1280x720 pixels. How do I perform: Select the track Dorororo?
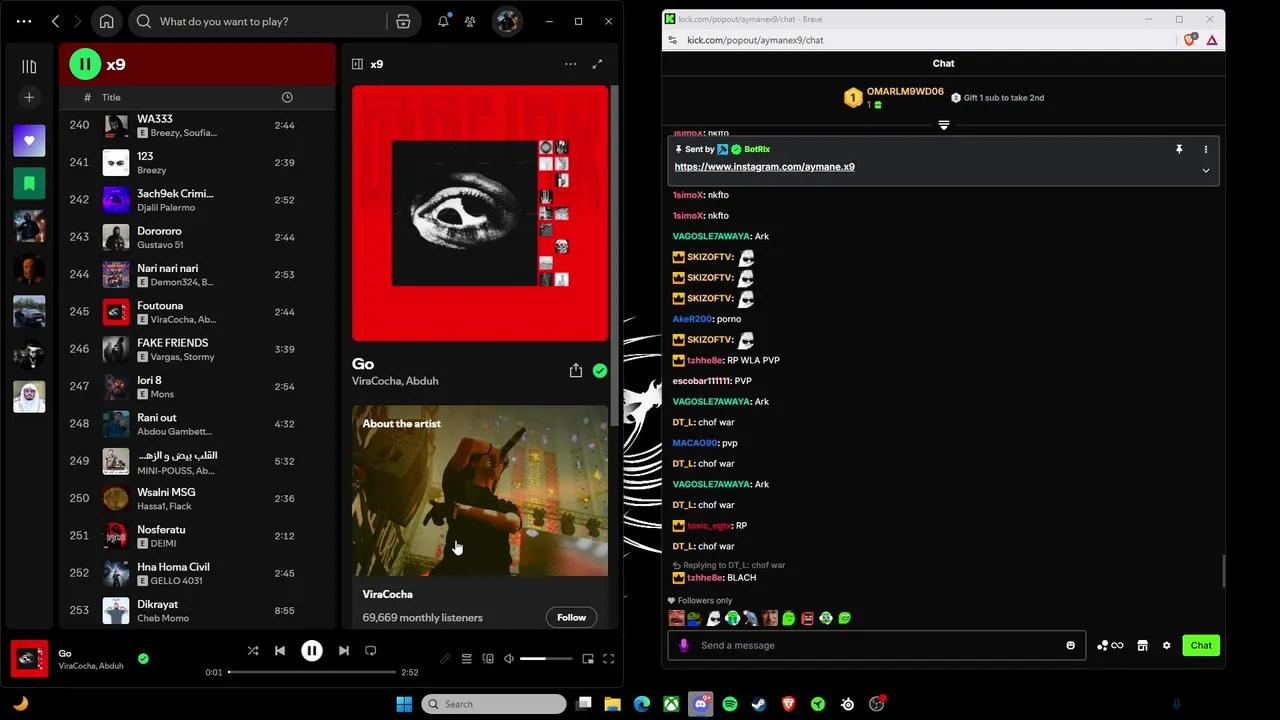195,237
